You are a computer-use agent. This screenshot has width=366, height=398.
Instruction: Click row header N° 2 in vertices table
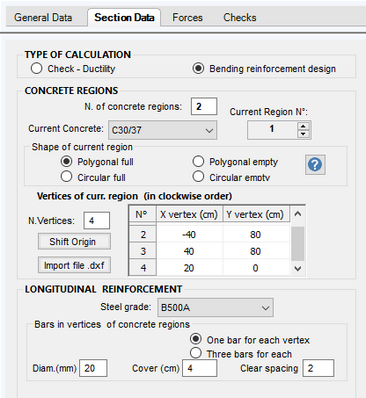coord(143,235)
